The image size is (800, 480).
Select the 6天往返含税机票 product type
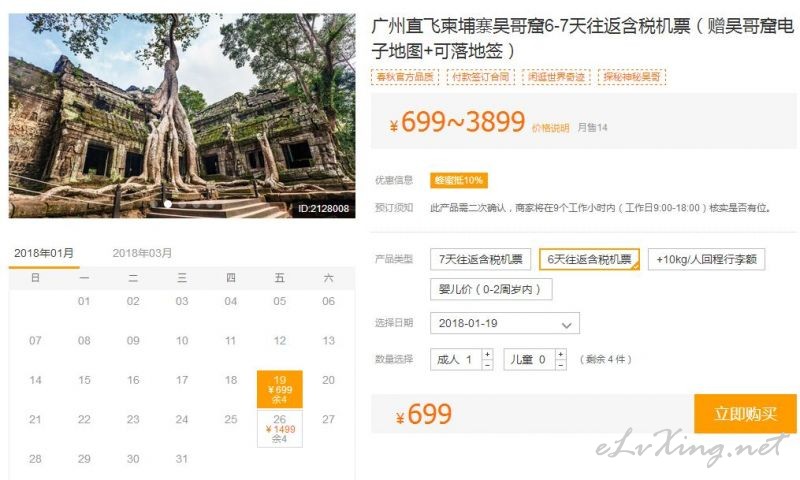pos(589,259)
